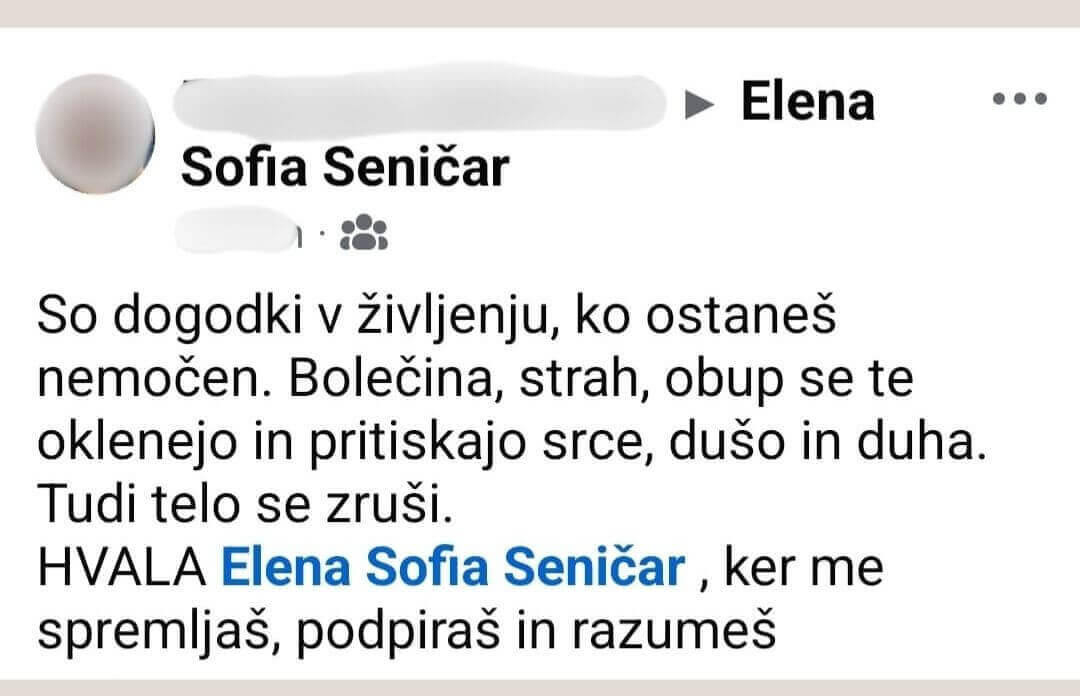The width and height of the screenshot is (1080, 696).
Task: Click the word "HVALA" in the post
Action: coord(123,570)
